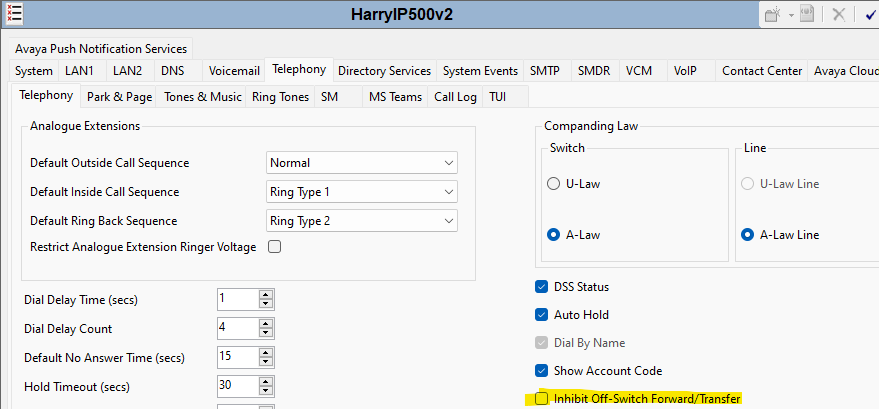Open the Default Inside Call Sequence dropdown

coord(362,192)
